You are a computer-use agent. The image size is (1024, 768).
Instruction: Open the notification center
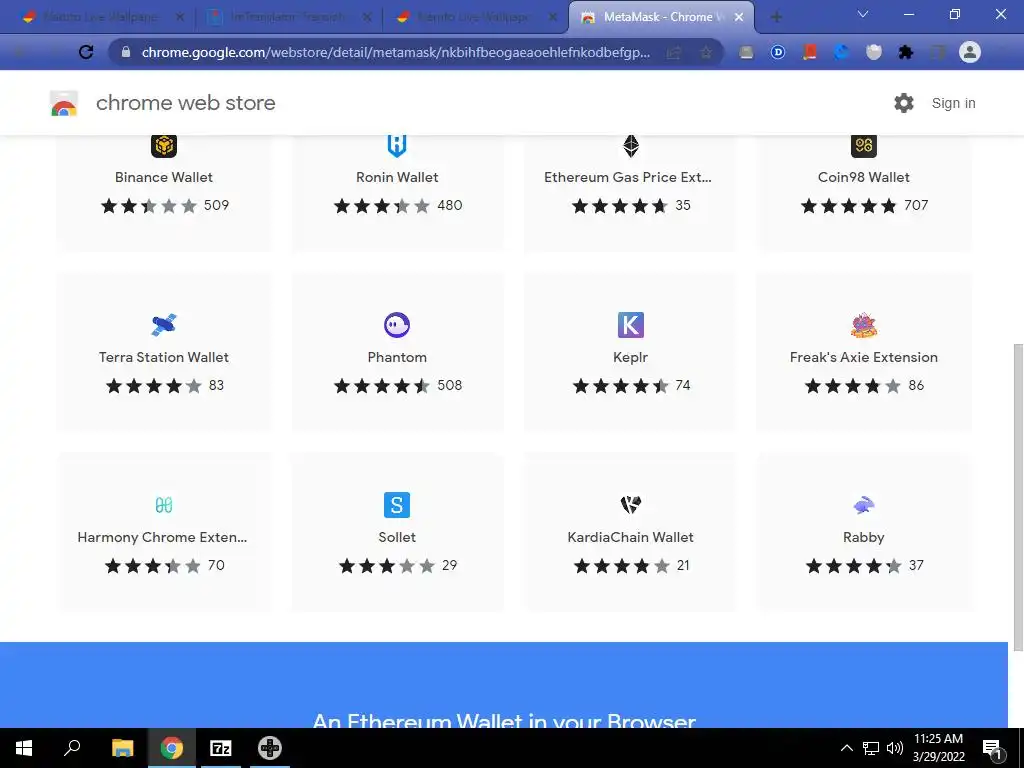[993, 748]
